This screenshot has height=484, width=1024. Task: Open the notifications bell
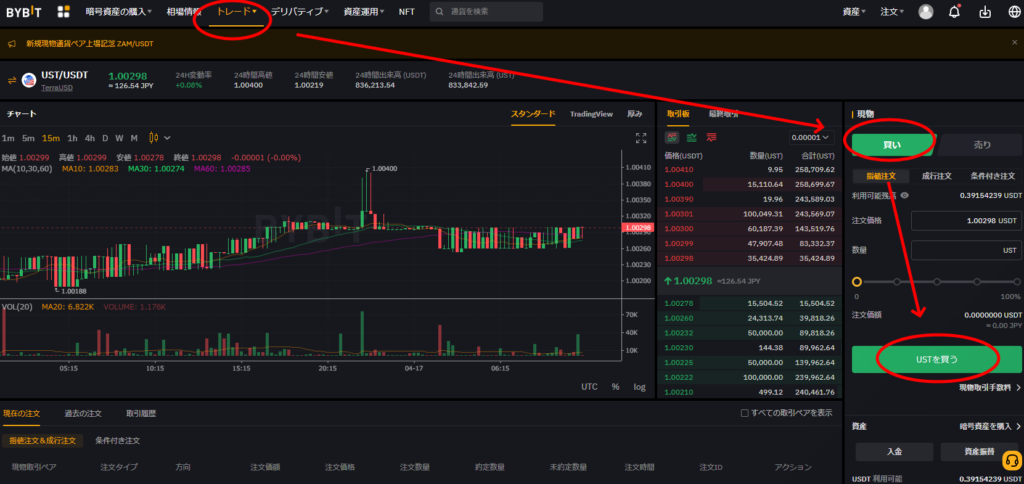pyautogui.click(x=954, y=12)
